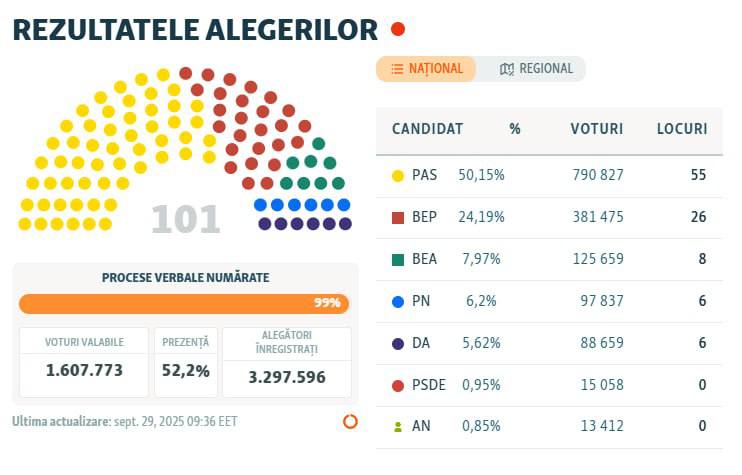Image resolution: width=742 pixels, height=475 pixels.
Task: Click the orange 99% progress bar
Action: pyautogui.click(x=182, y=303)
